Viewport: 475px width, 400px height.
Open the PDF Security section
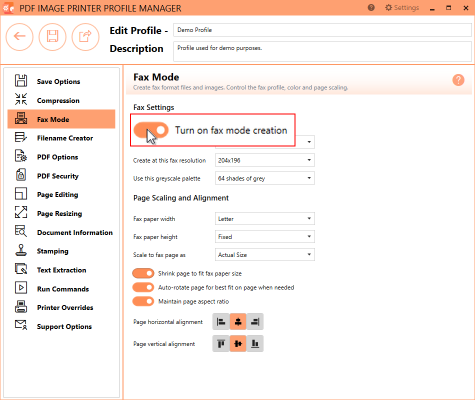click(x=61, y=176)
